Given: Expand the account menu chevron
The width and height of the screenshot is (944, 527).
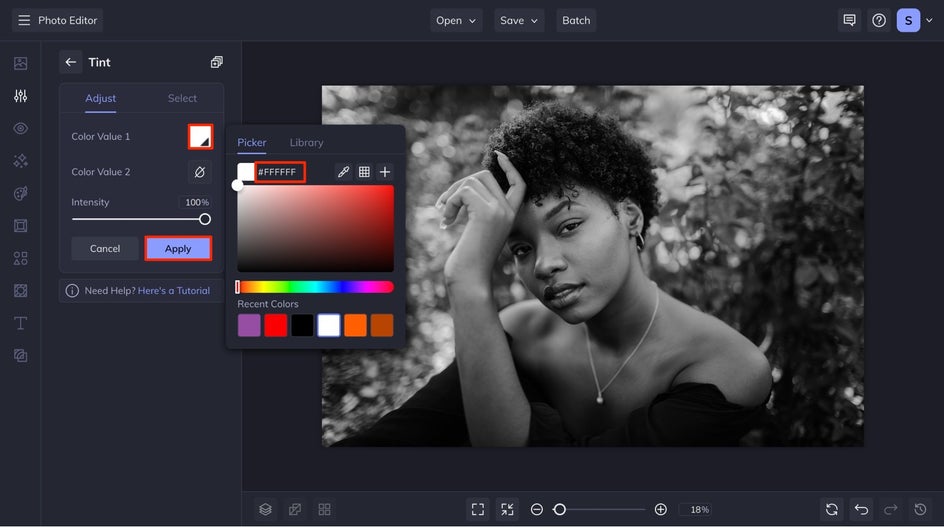Looking at the screenshot, I should click(929, 20).
